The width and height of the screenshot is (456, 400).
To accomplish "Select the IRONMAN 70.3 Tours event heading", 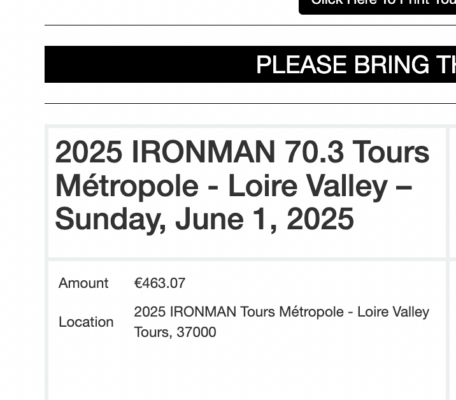I will pyautogui.click(x=242, y=185).
